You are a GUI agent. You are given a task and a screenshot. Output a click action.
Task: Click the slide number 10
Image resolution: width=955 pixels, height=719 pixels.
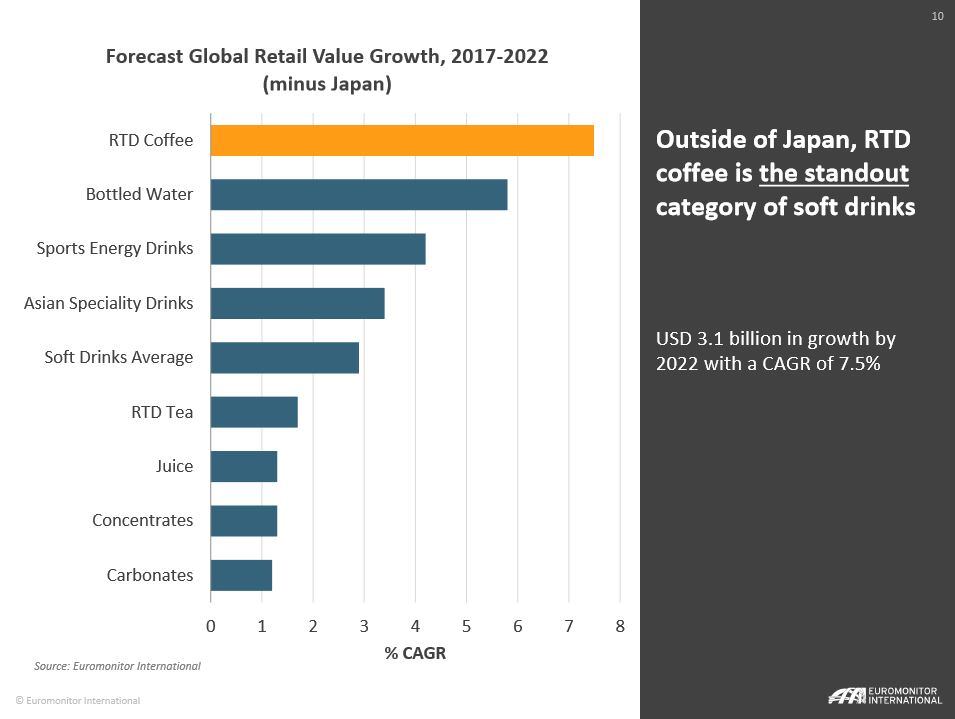pos(937,15)
